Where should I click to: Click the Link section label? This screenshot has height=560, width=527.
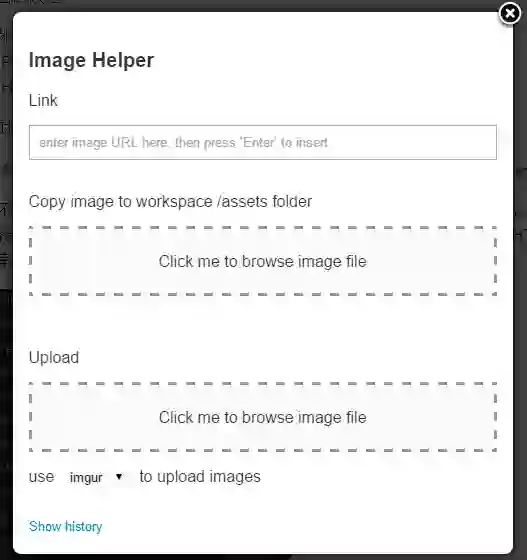pyautogui.click(x=43, y=100)
